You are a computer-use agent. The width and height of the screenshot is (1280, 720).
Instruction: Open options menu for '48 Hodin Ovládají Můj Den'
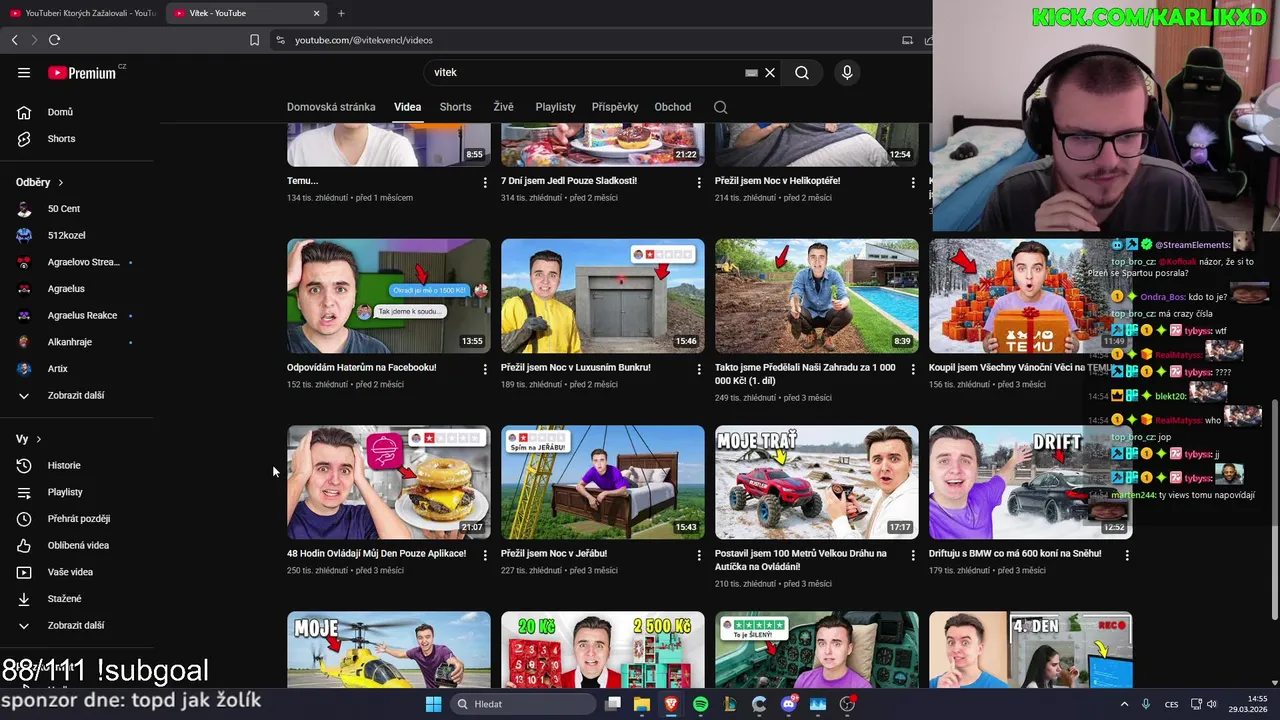pos(485,555)
